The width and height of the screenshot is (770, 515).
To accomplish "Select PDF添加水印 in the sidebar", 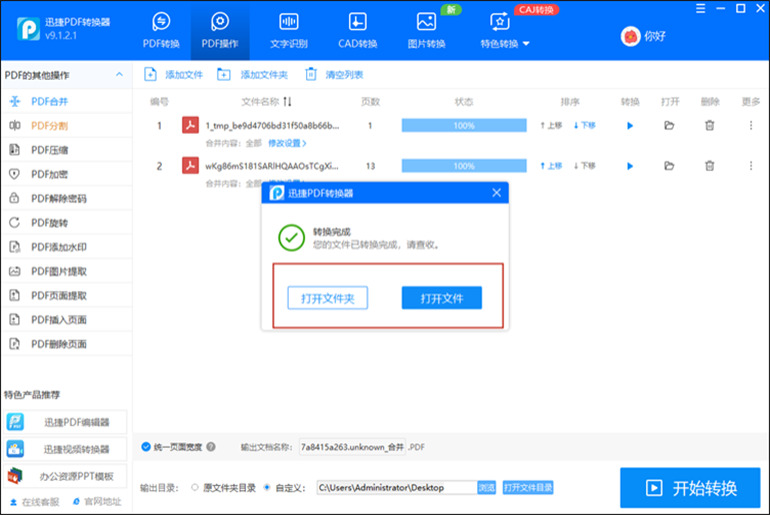I will click(66, 247).
